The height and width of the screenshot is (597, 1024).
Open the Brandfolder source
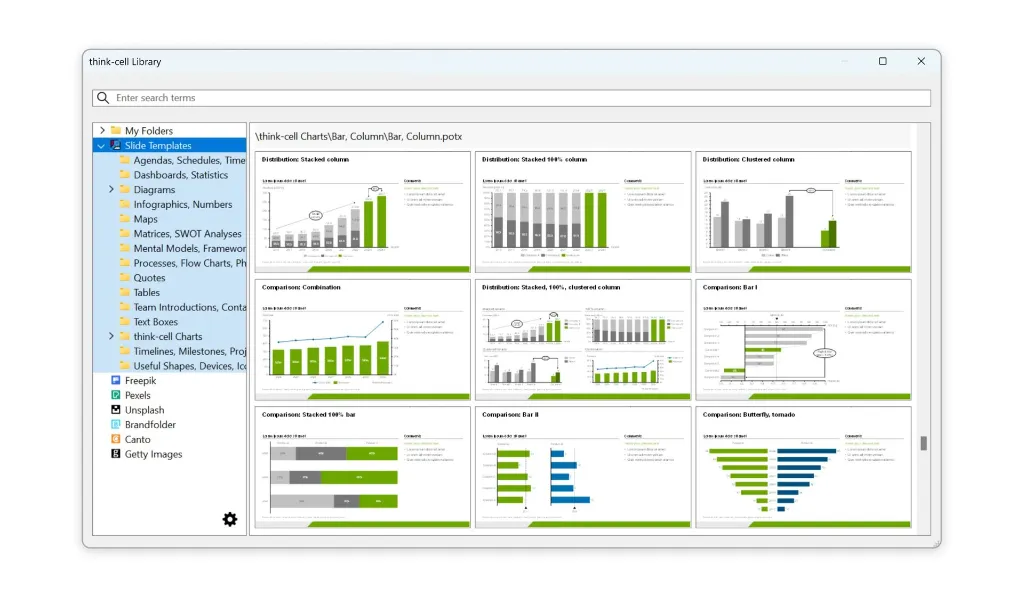(x=149, y=425)
